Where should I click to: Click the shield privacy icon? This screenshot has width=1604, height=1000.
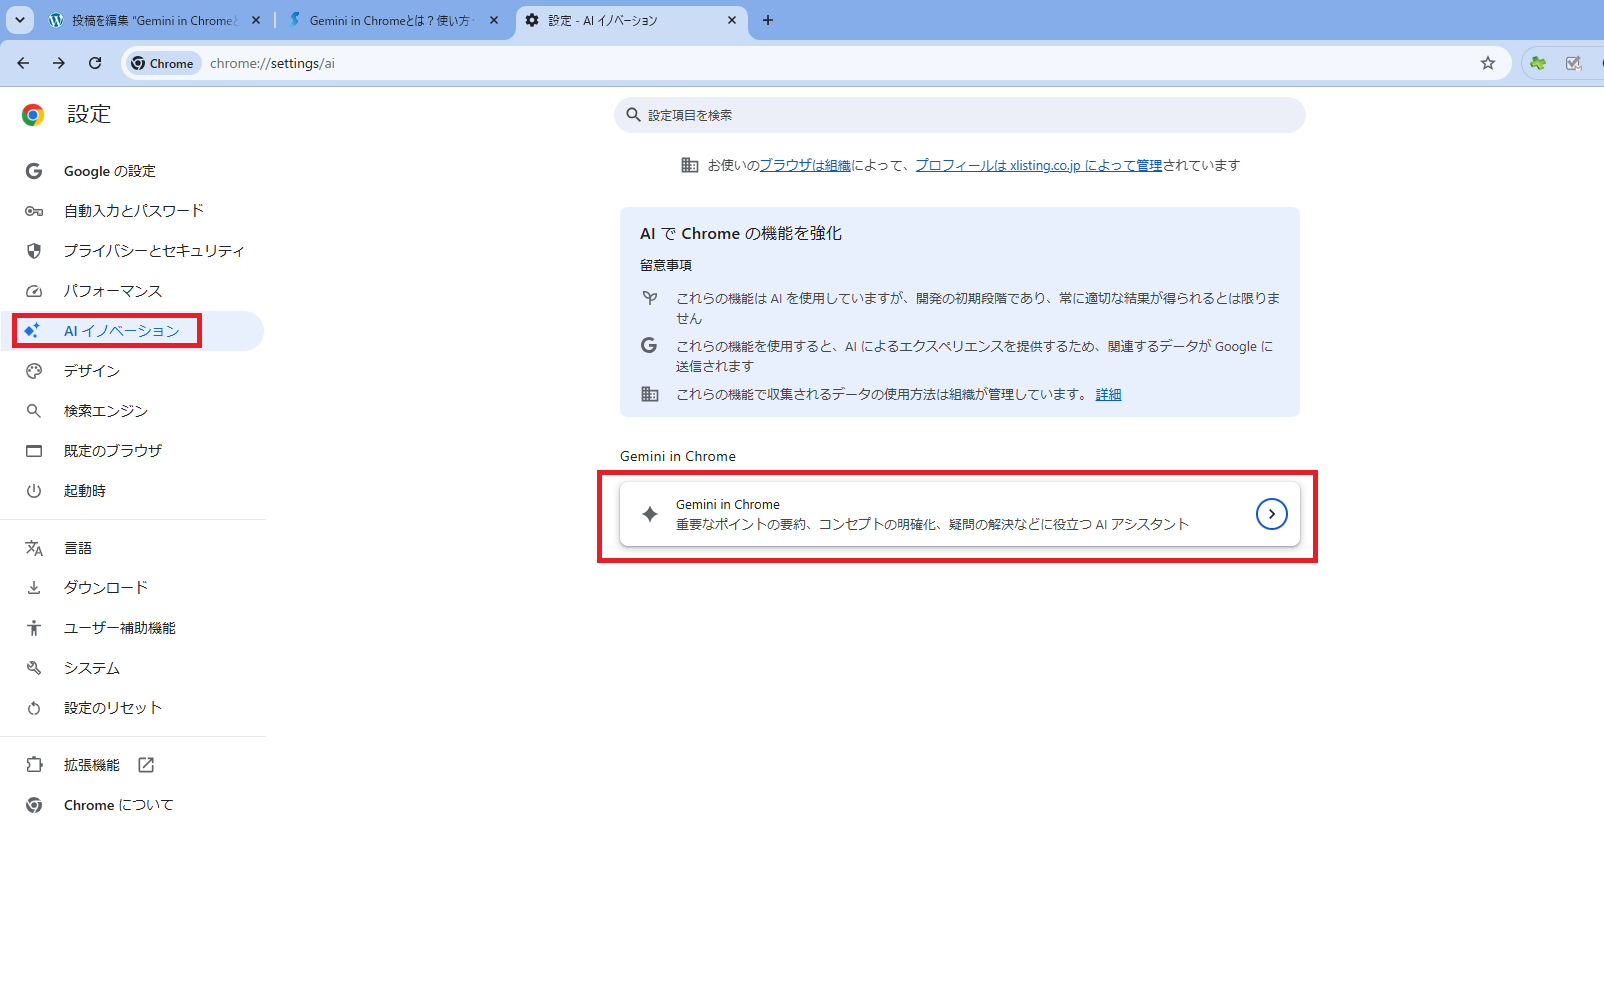(34, 251)
